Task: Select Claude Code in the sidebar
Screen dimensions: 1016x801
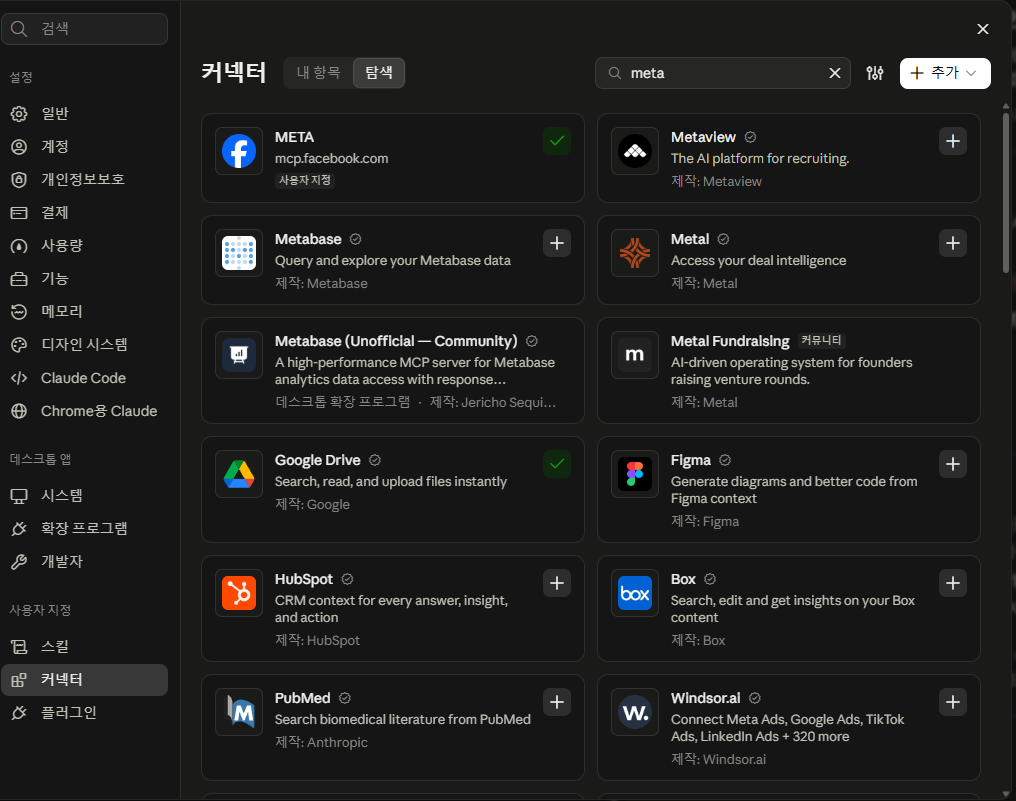Action: [x=84, y=378]
